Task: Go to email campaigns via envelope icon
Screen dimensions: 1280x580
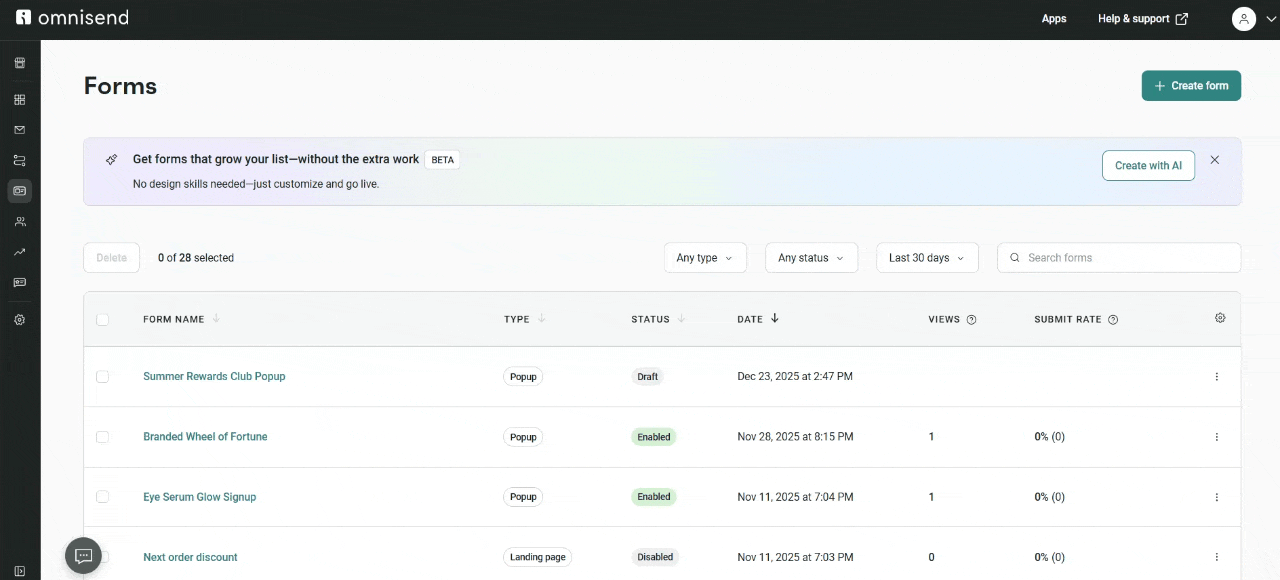Action: 19,130
